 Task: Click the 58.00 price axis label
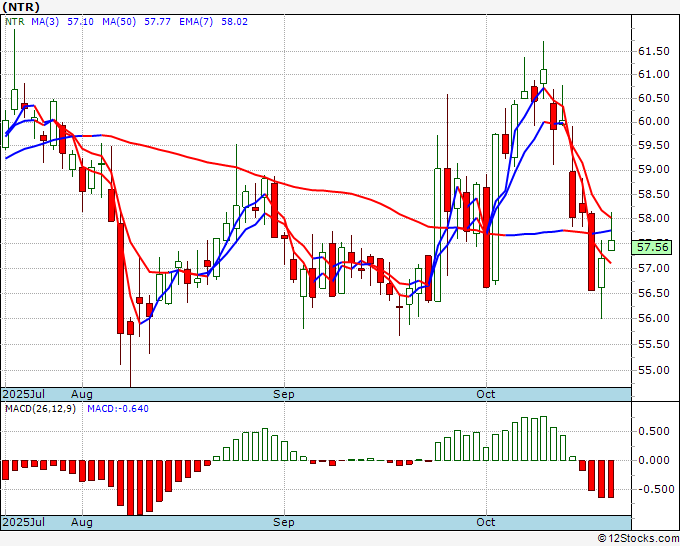654,219
